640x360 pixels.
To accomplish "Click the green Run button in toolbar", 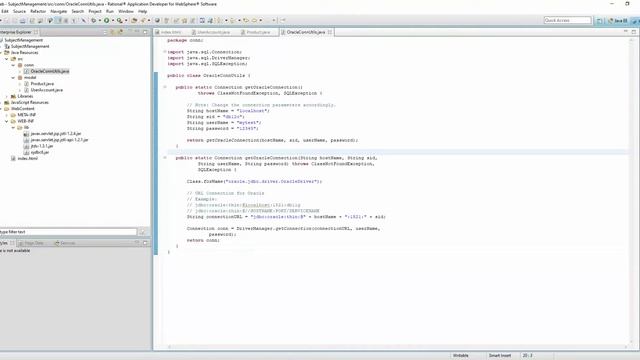I will click(x=107, y=20).
